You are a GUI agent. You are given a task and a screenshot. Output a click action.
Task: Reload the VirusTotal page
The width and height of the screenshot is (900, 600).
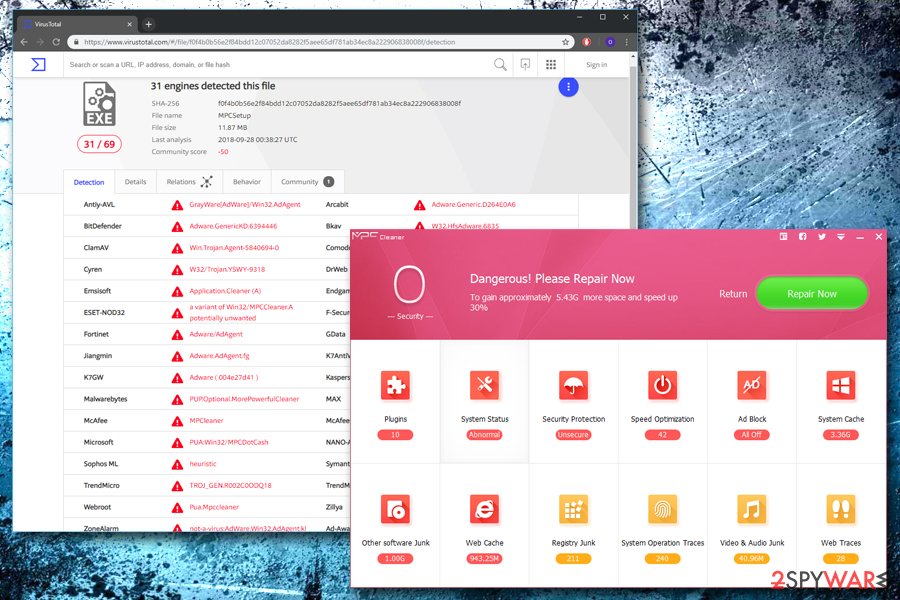click(x=56, y=42)
